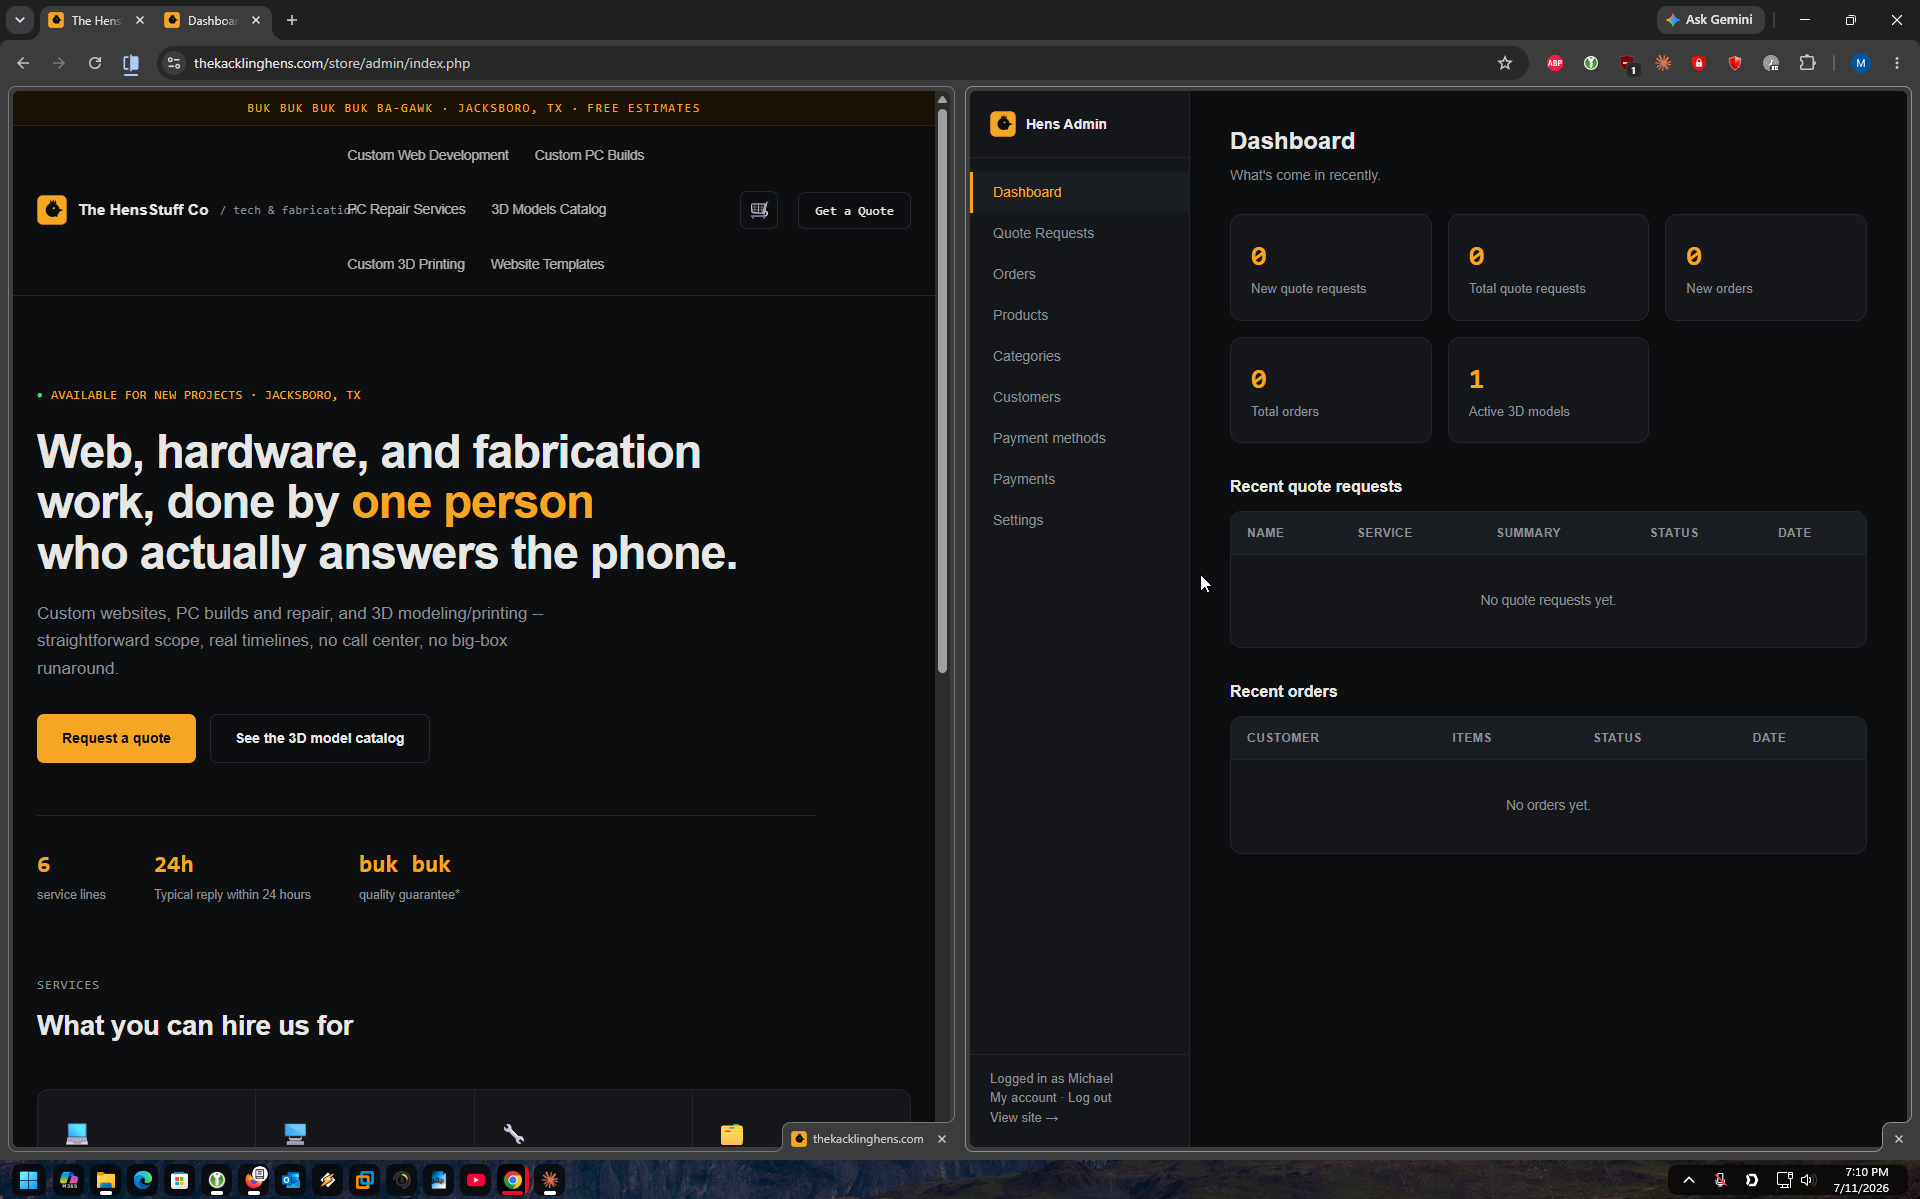The image size is (1920, 1199).
Task: Open the shopping cart icon on Hens site
Action: tap(759, 210)
